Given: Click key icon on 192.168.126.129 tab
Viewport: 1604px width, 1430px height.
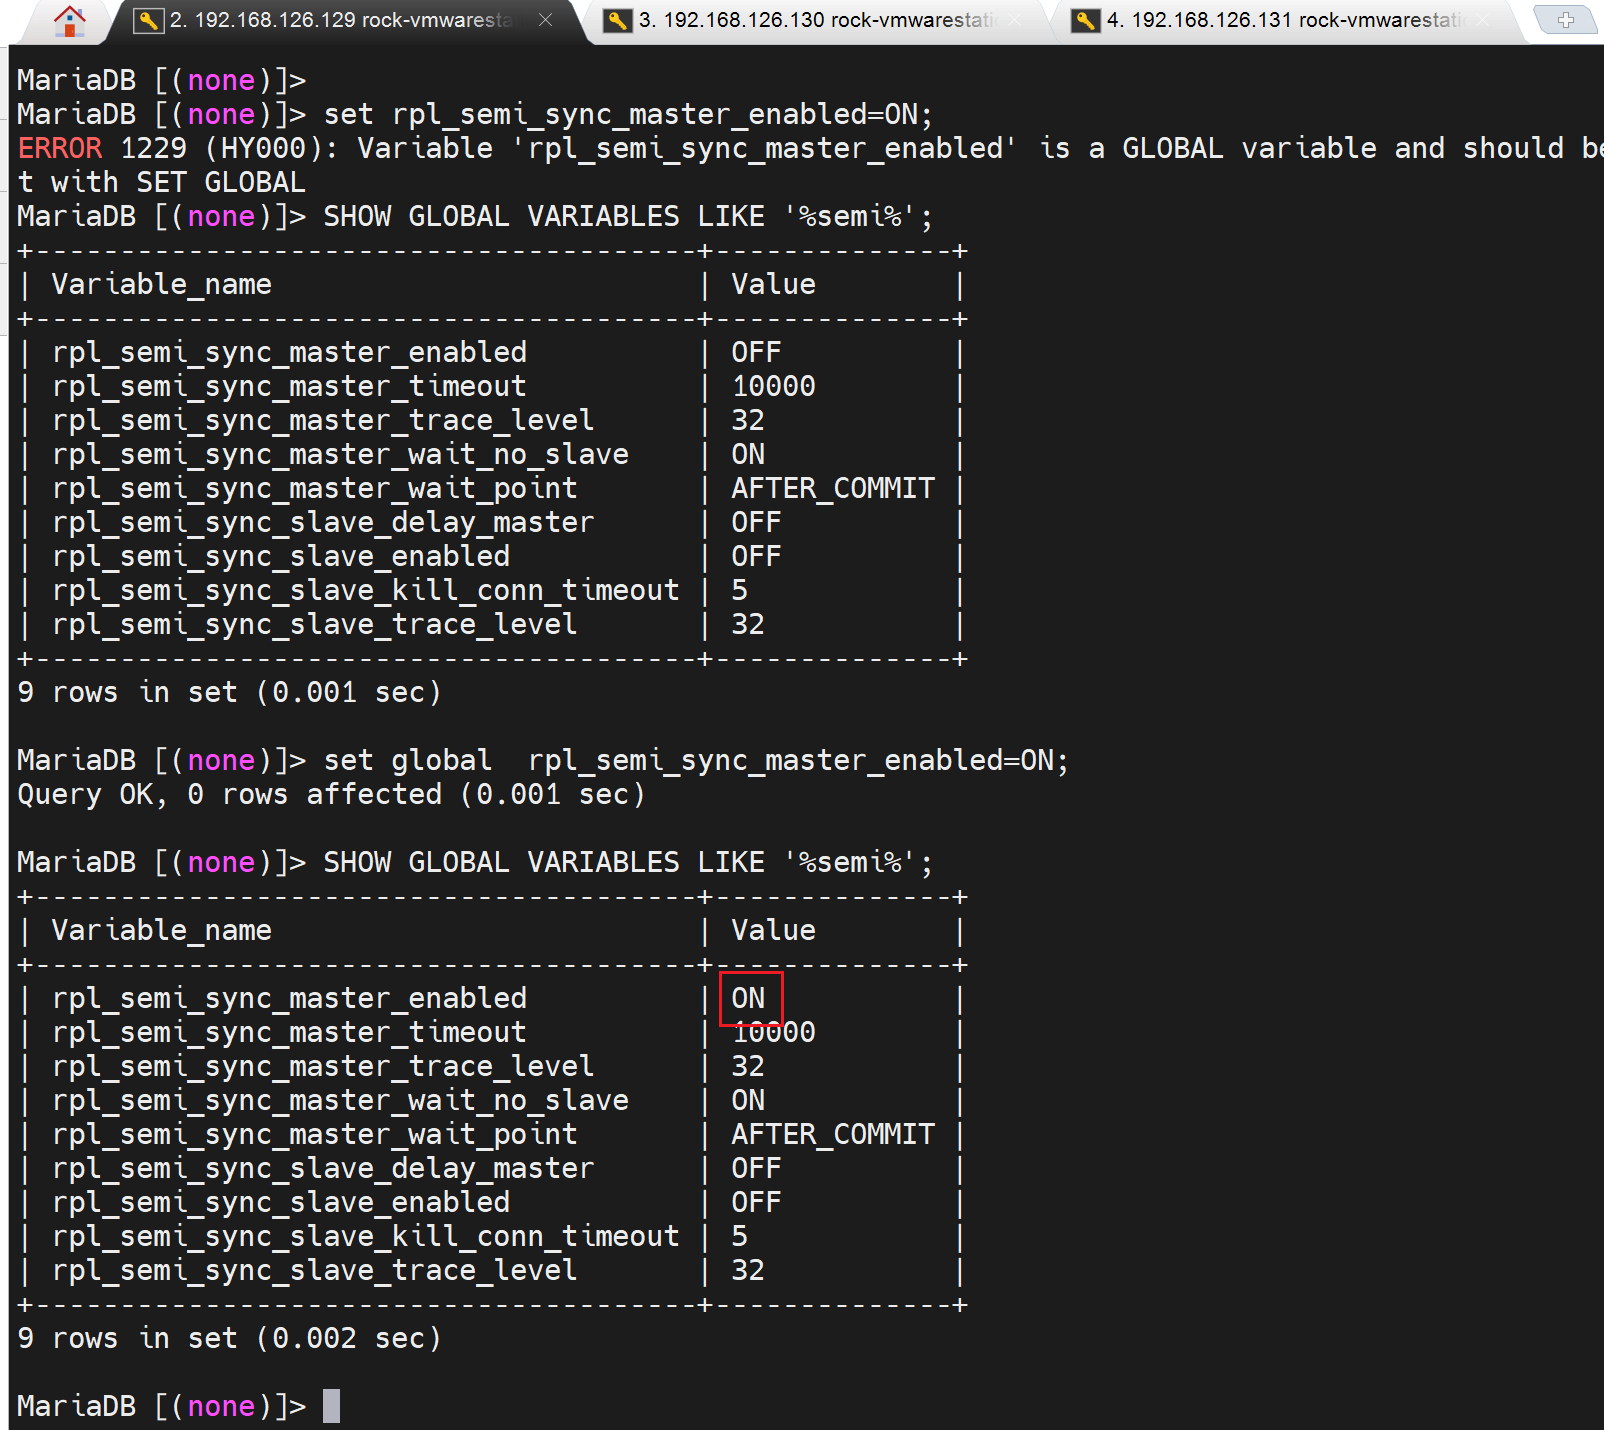Looking at the screenshot, I should tap(148, 20).
